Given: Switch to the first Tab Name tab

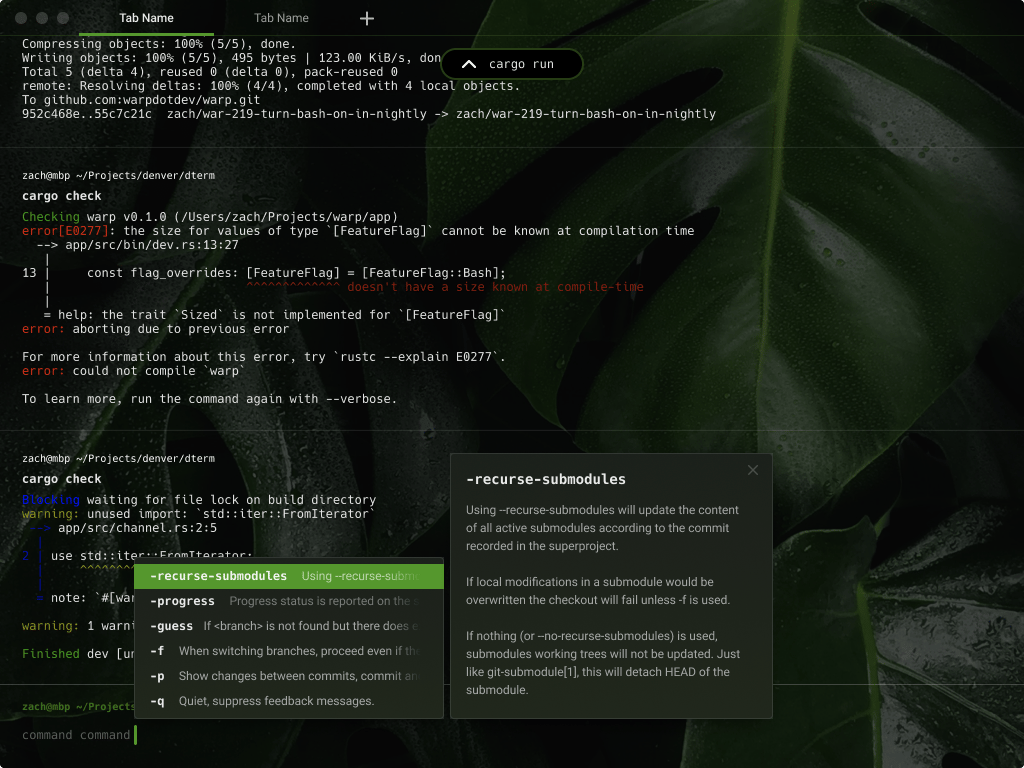Looking at the screenshot, I should [x=146, y=18].
